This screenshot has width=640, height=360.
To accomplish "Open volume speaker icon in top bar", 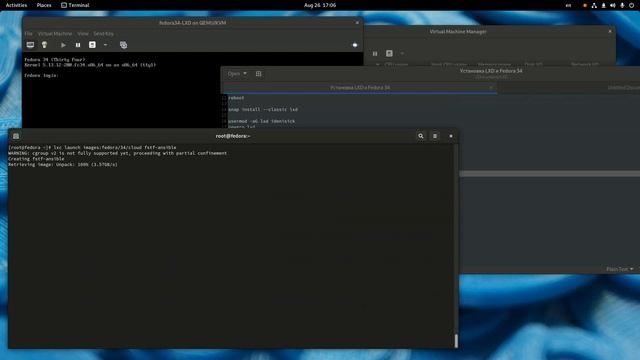I will [613, 5].
